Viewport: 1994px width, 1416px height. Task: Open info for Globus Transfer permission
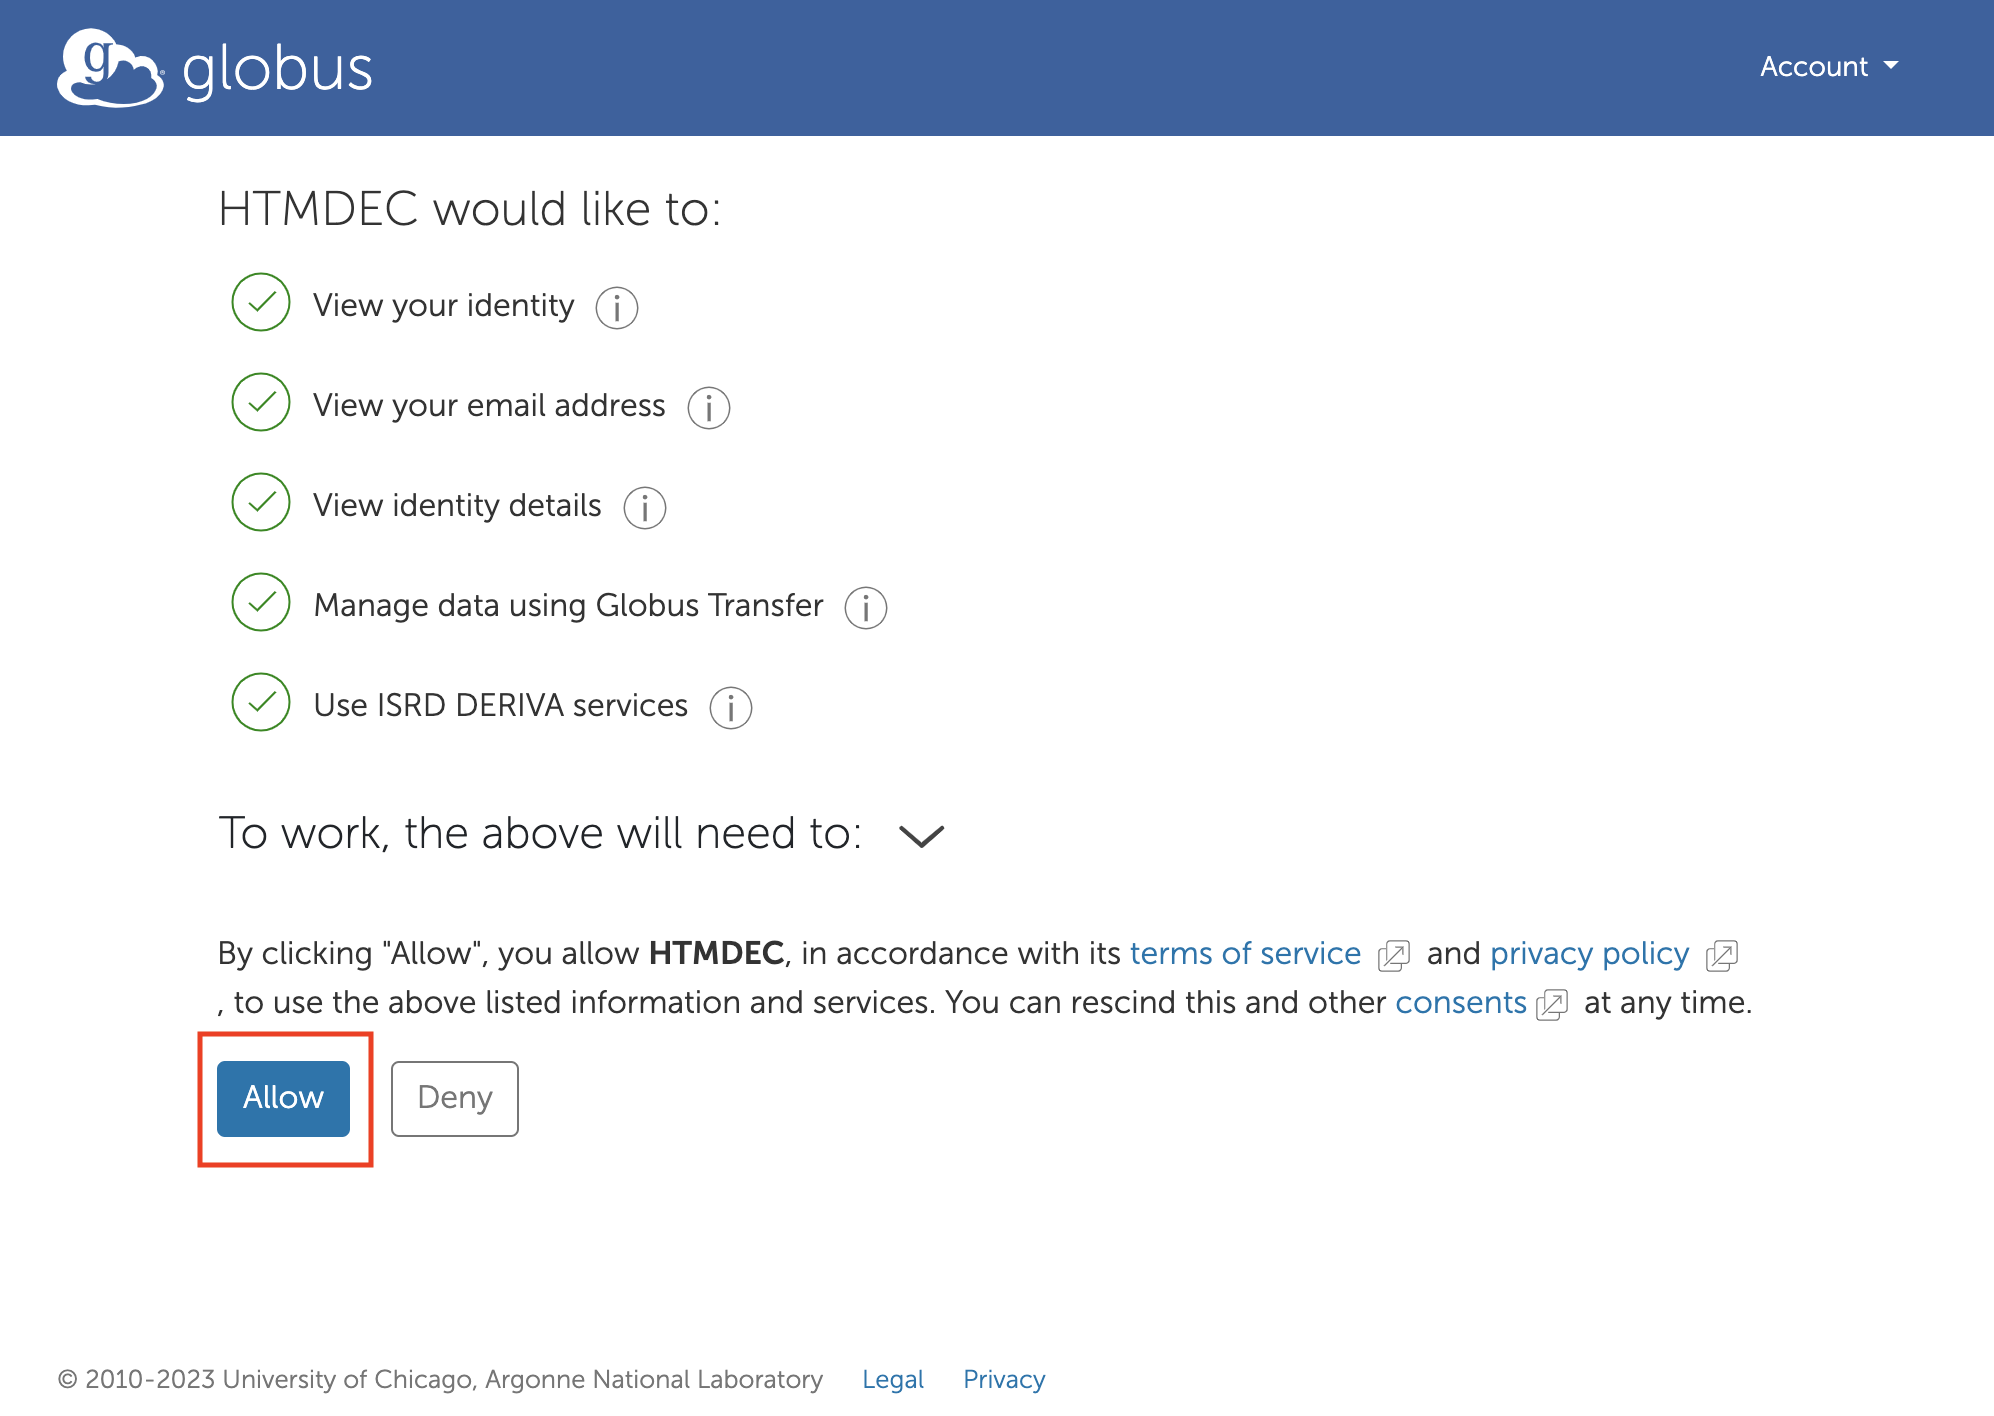point(866,607)
